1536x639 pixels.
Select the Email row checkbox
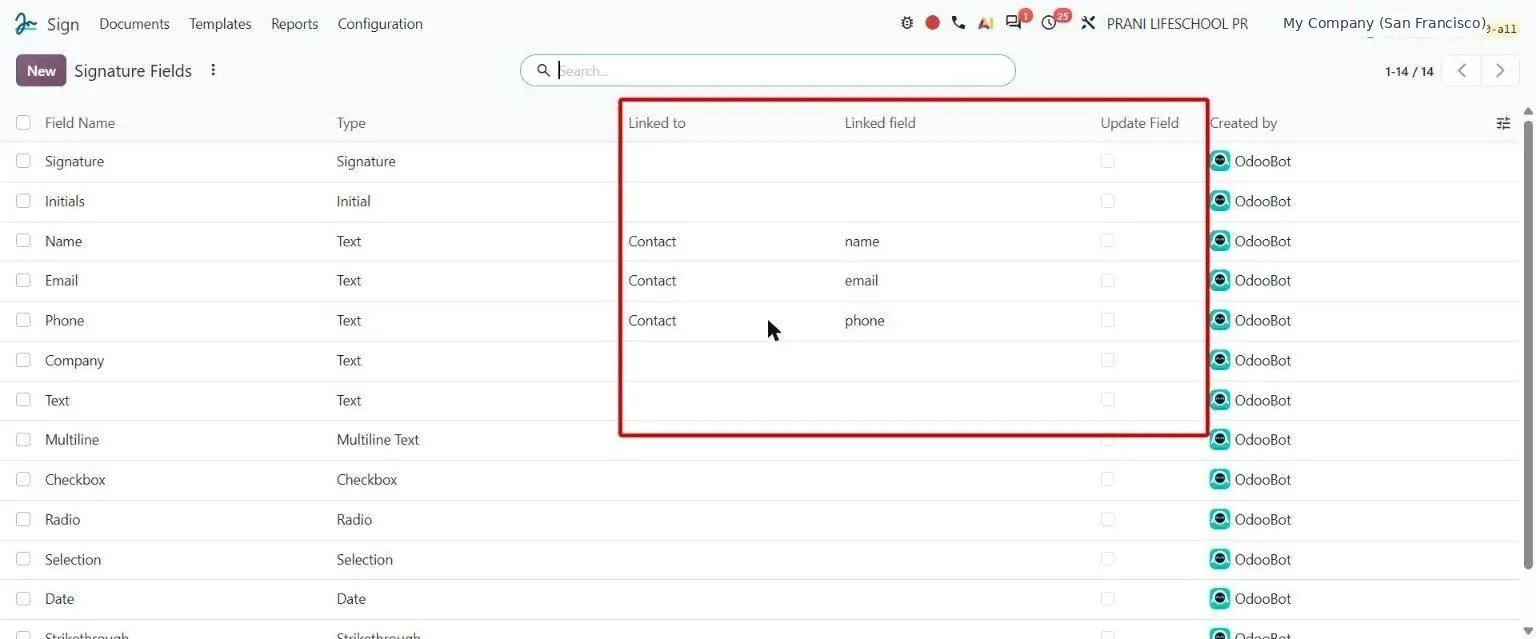tap(23, 280)
